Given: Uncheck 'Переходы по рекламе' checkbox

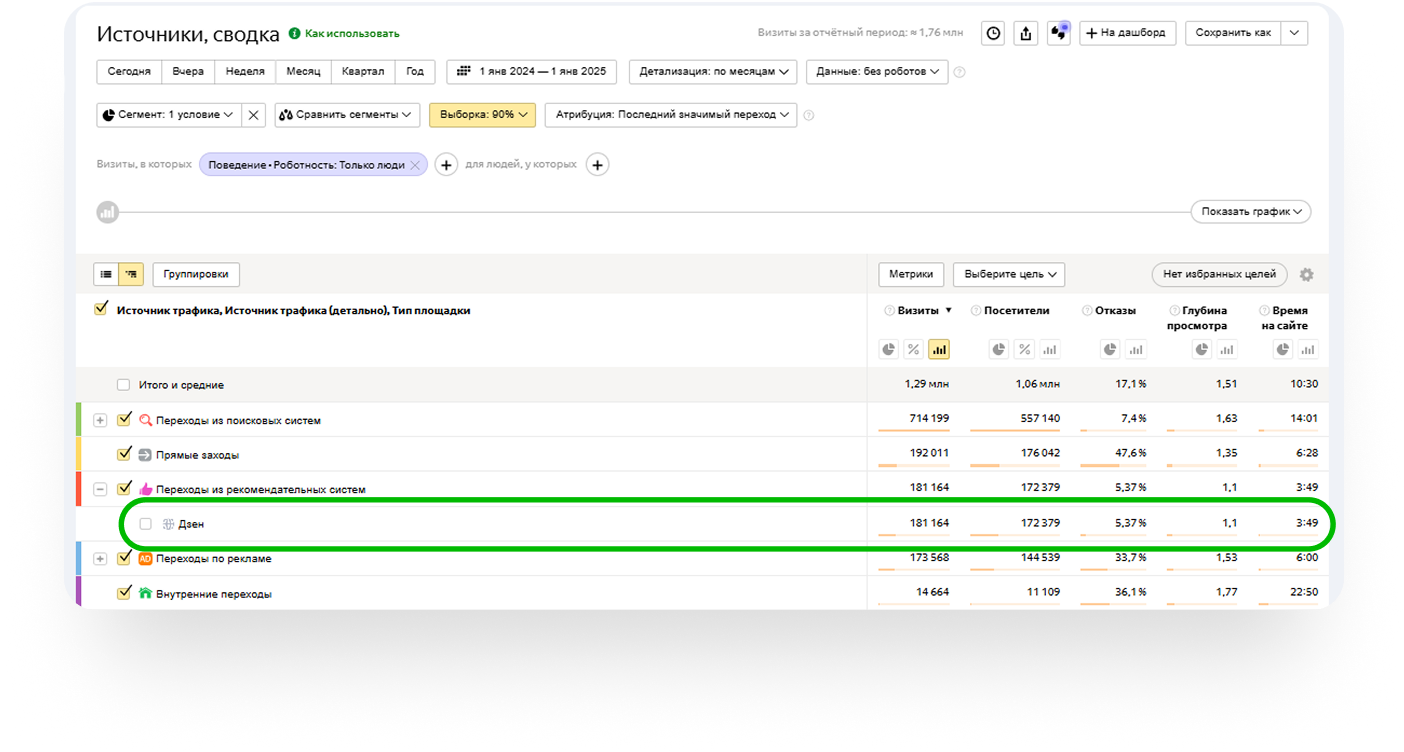Looking at the screenshot, I should (124, 558).
